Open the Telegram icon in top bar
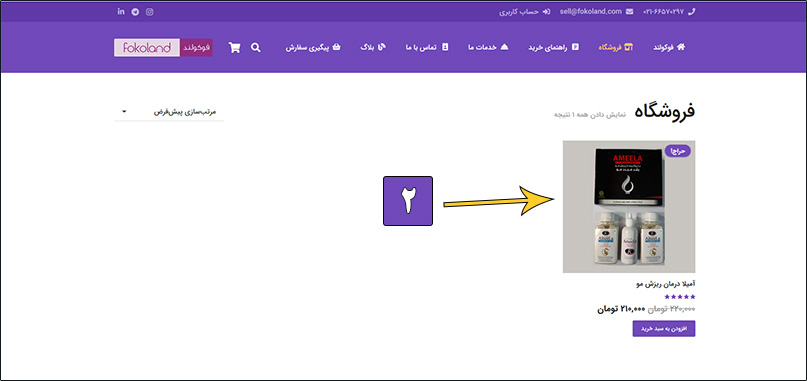807x381 pixels. point(135,11)
